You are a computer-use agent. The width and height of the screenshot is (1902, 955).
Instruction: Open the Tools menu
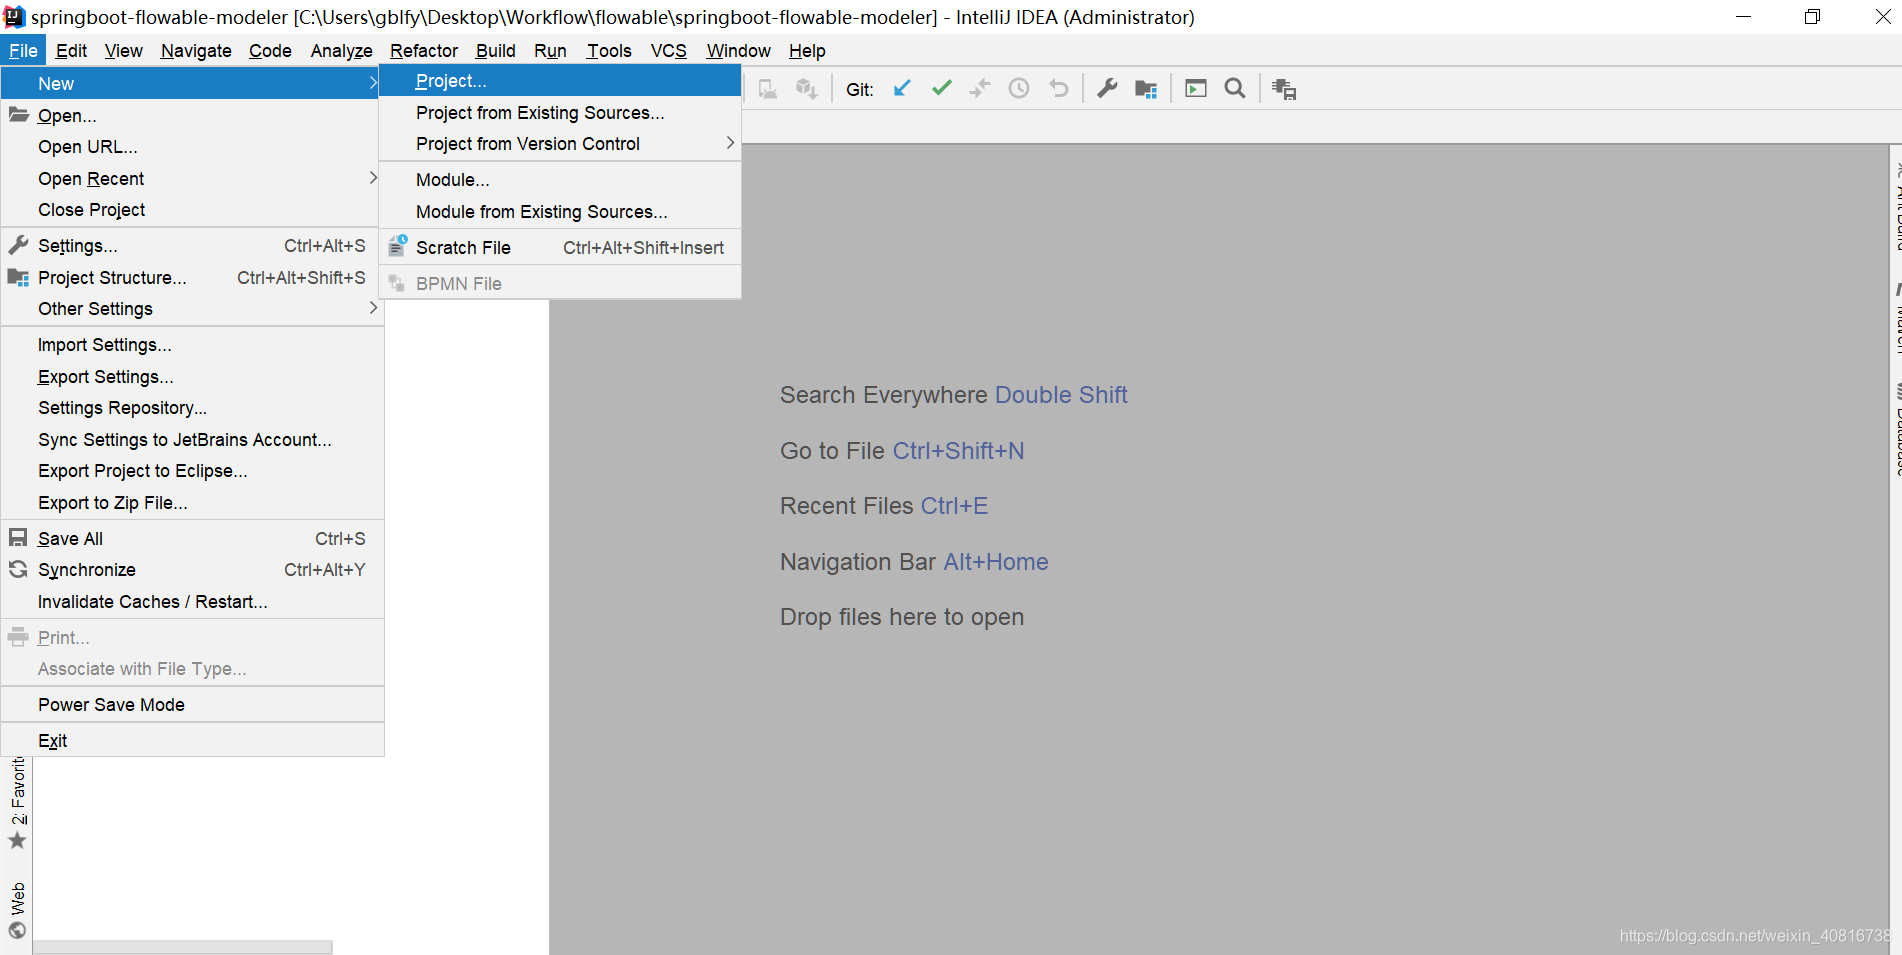tap(609, 51)
